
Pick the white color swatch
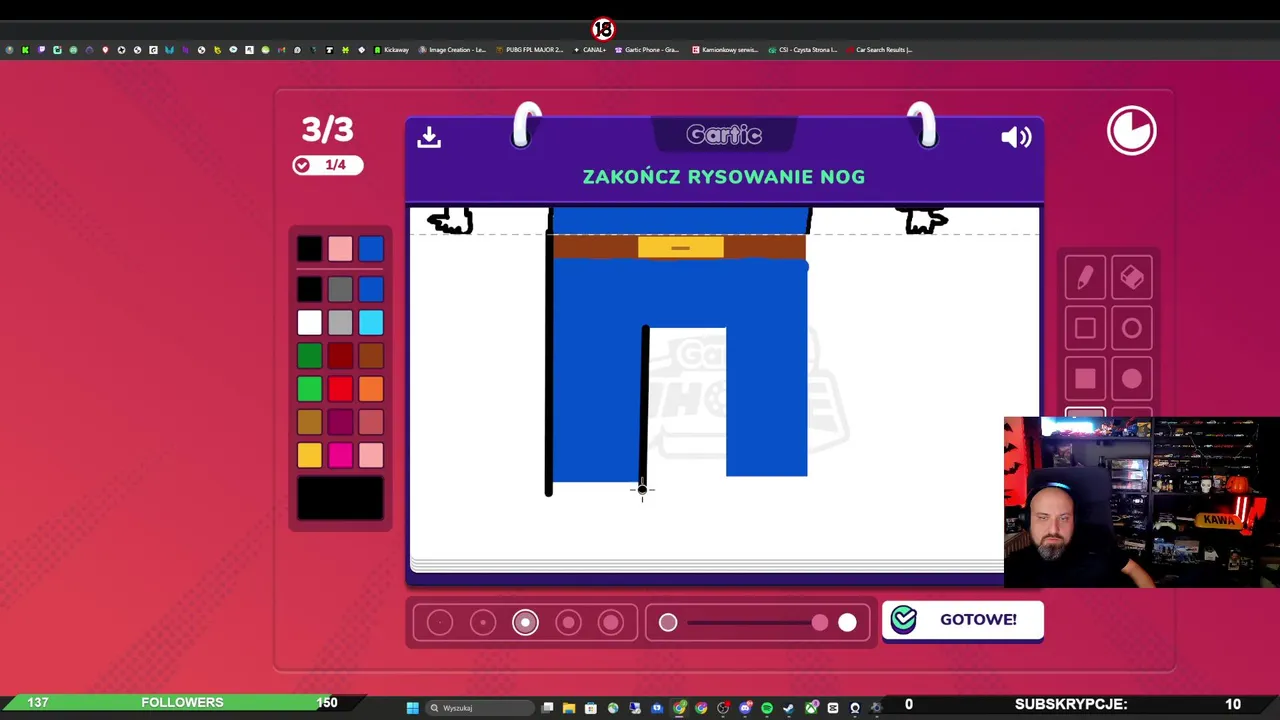pos(310,322)
